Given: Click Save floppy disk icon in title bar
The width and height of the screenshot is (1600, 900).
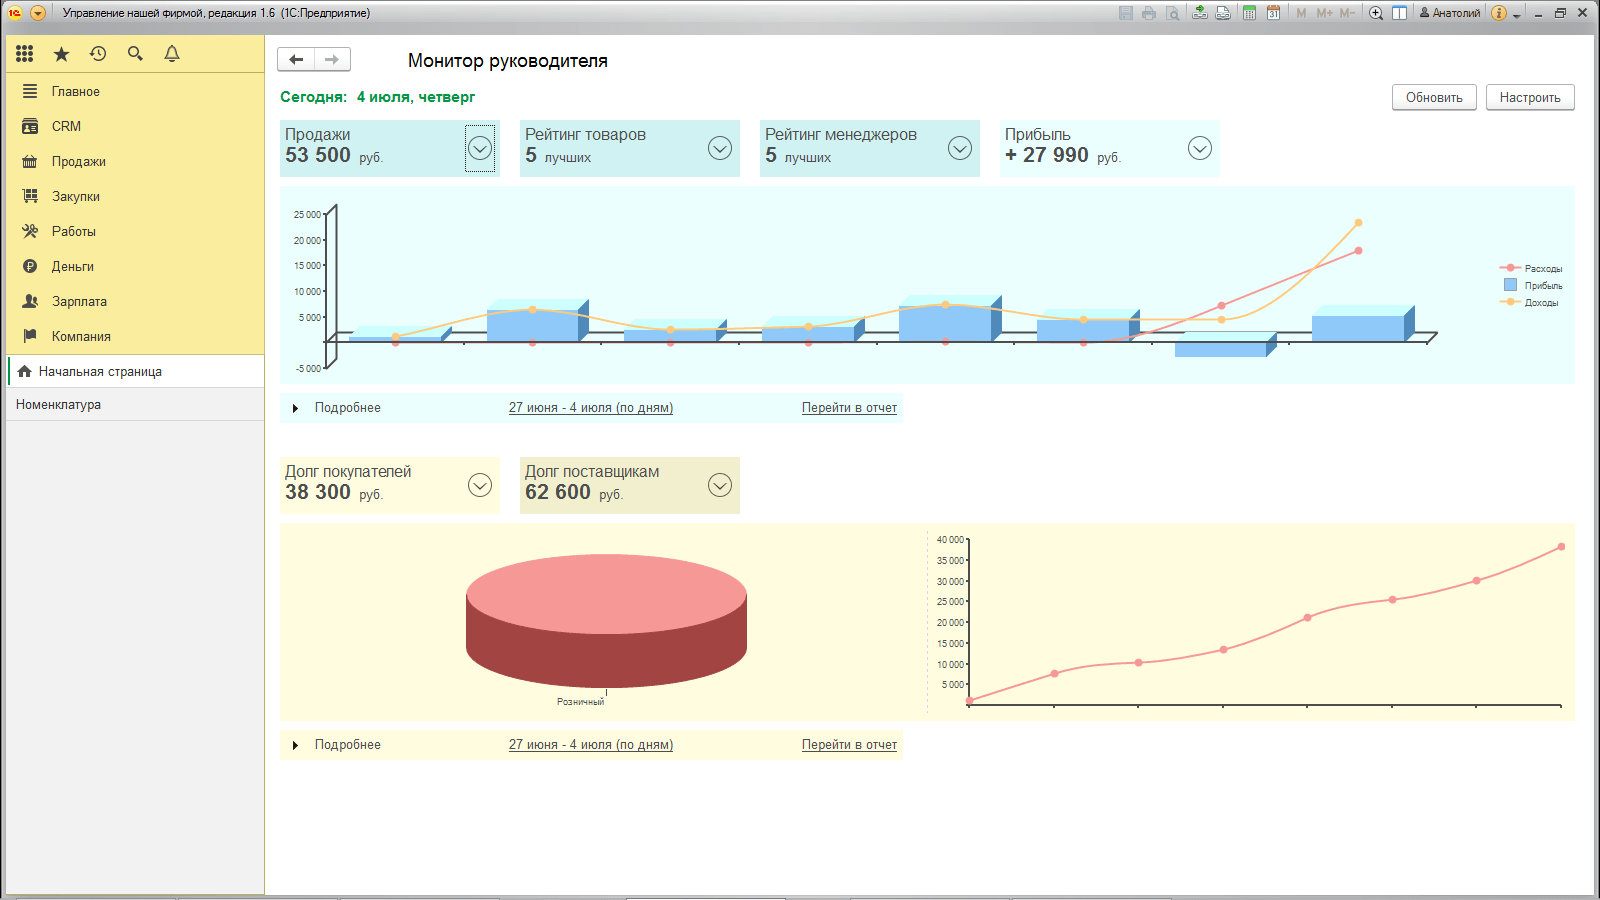Looking at the screenshot, I should (1126, 13).
